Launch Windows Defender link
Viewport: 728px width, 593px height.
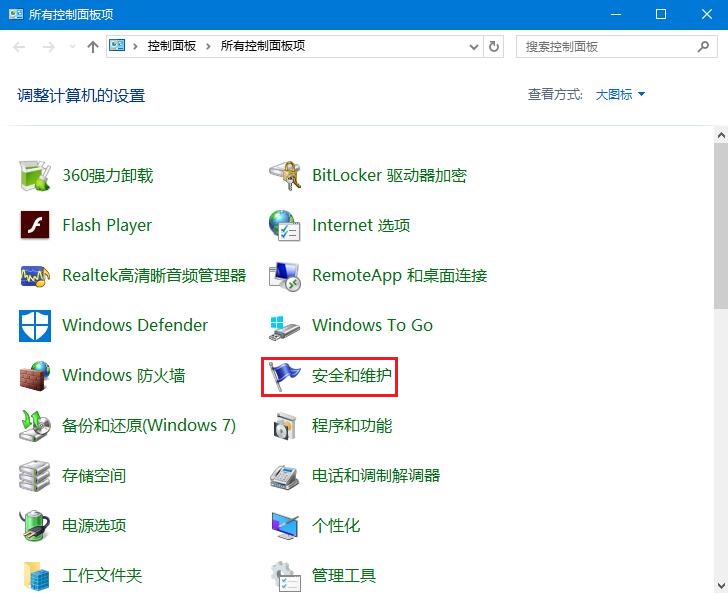[135, 325]
